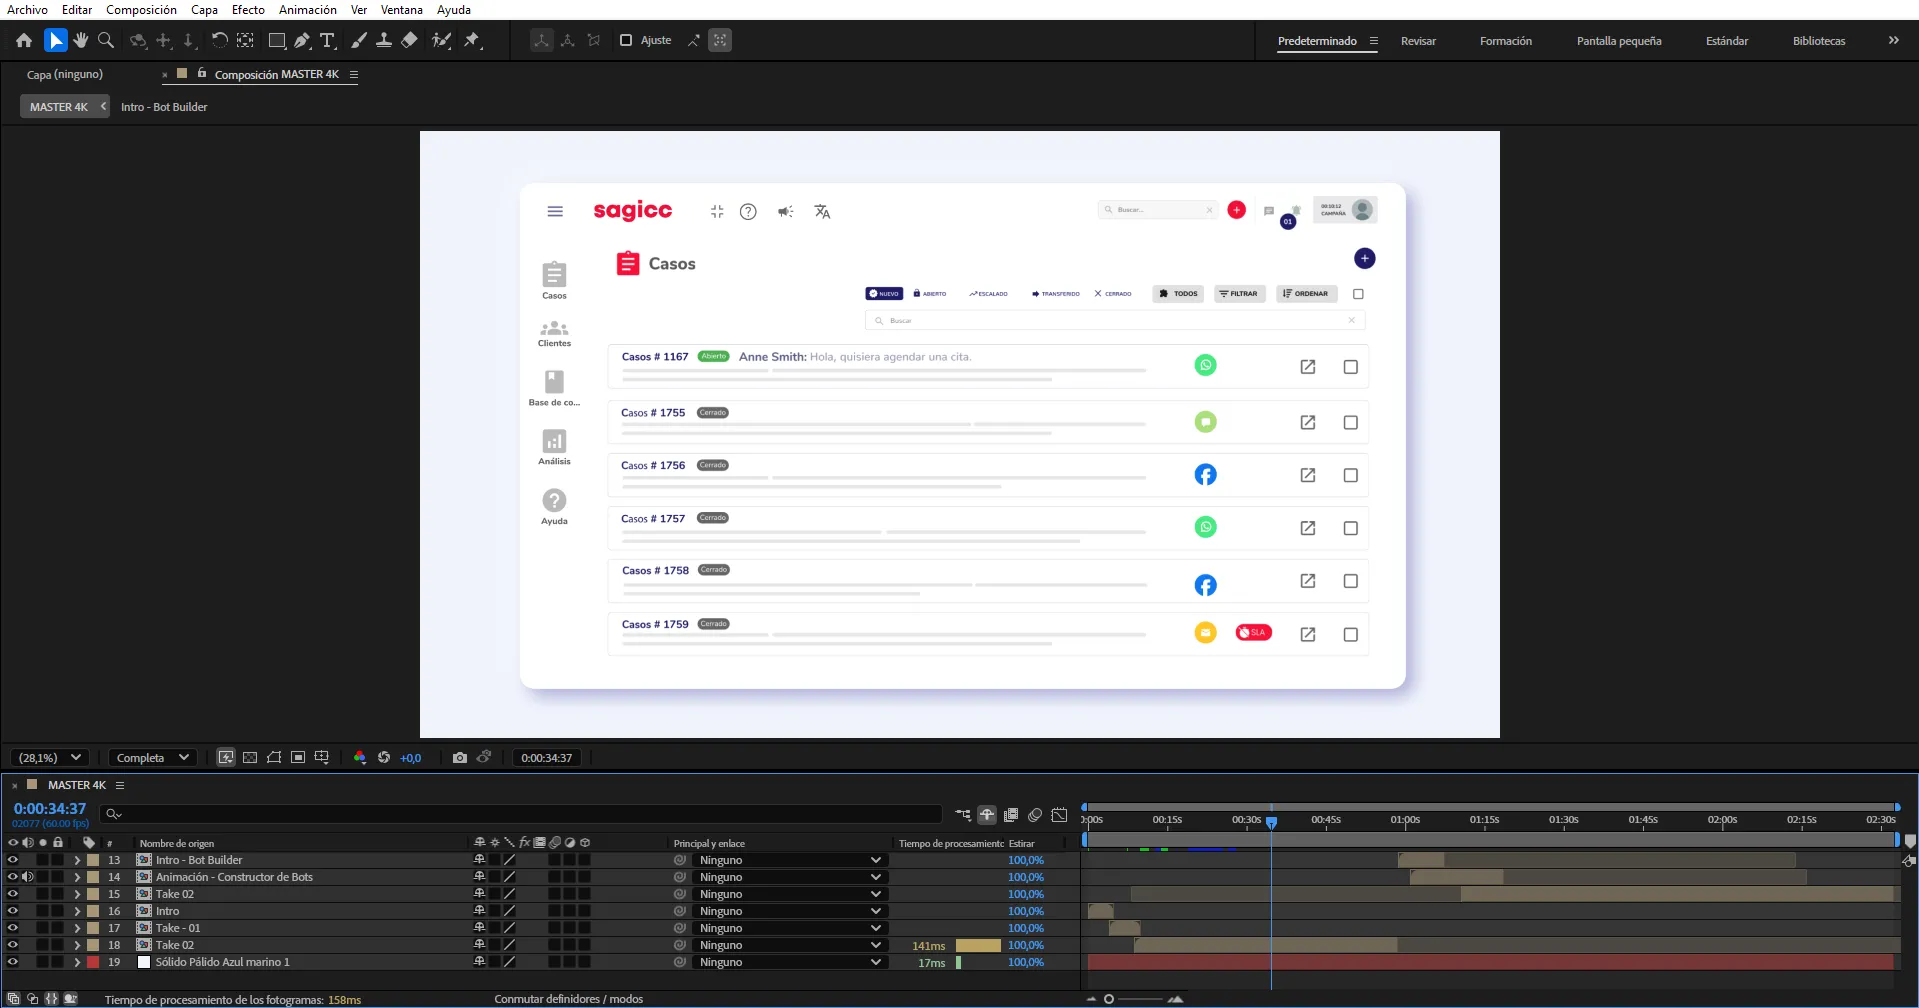The width and height of the screenshot is (1919, 1008).
Task: Open the MASTER 4K timeline panel menu
Action: point(120,785)
